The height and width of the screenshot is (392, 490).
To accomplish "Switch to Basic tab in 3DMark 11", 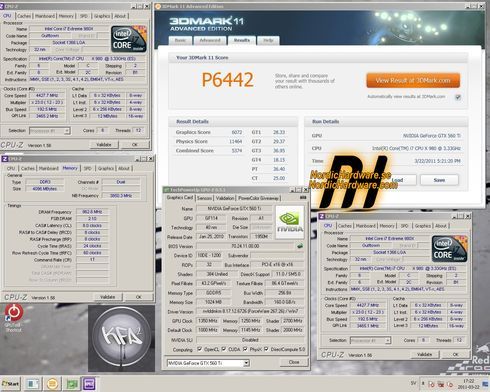I will pos(180,40).
